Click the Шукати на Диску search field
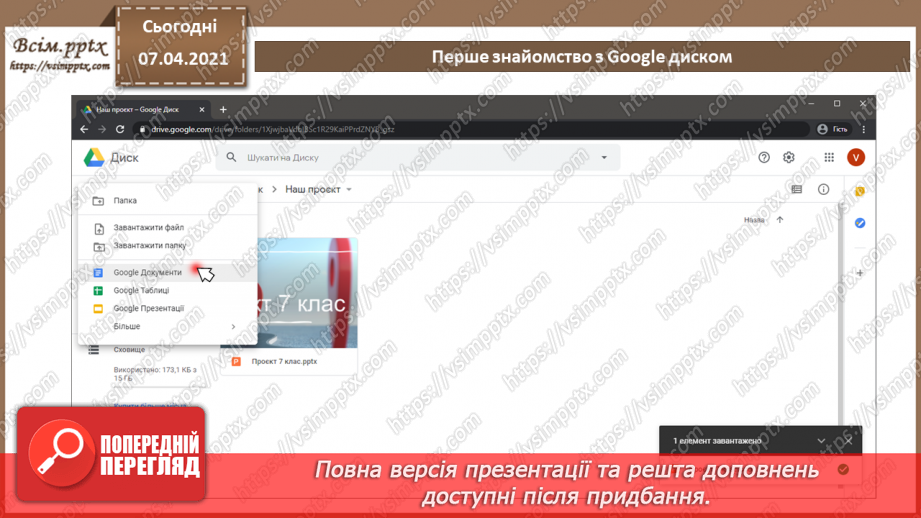921x518 pixels. coord(417,157)
